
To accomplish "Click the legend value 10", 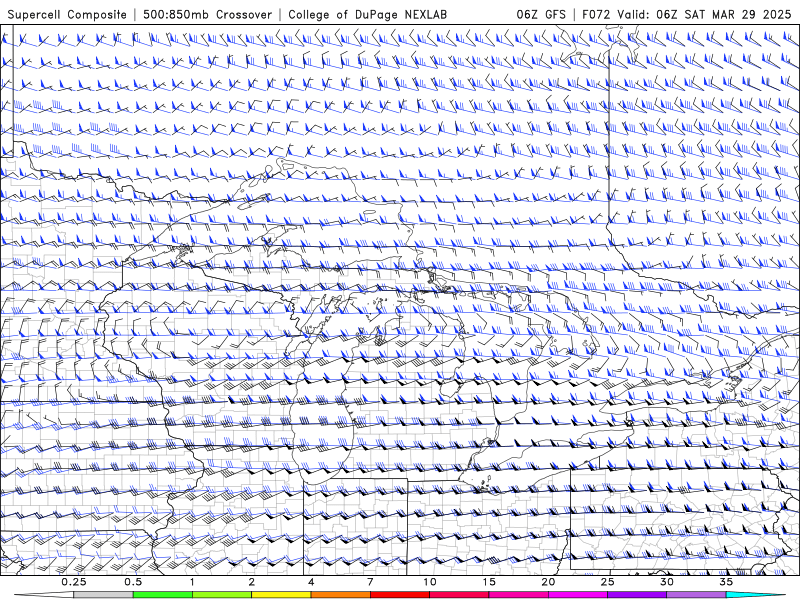I will (430, 582).
